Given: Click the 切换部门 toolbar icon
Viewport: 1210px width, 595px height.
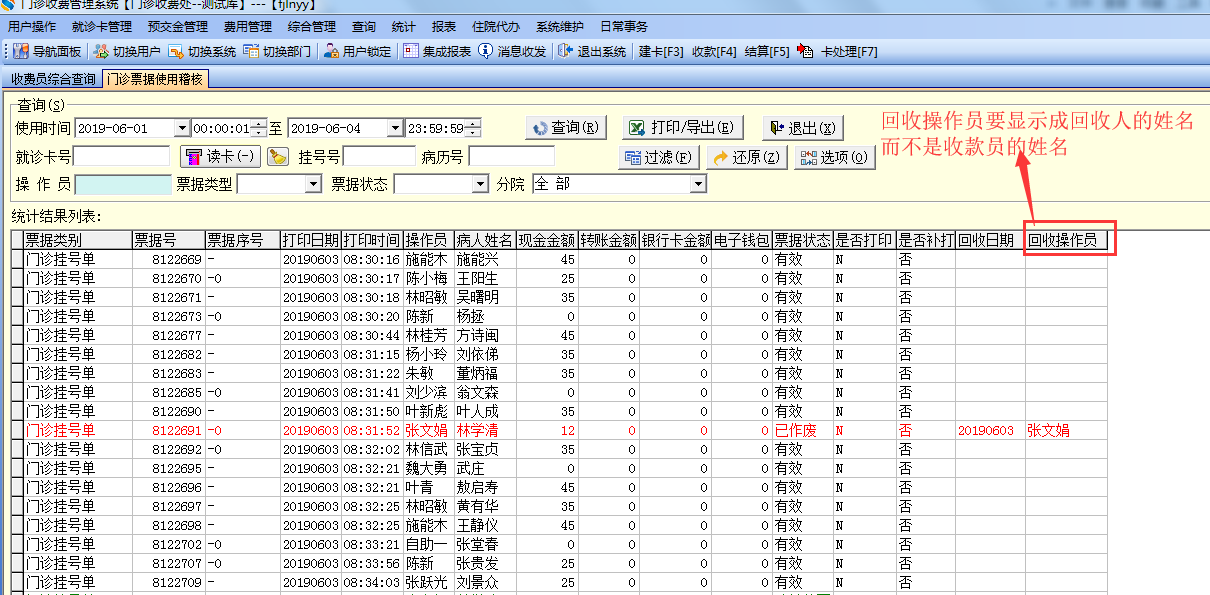Looking at the screenshot, I should 251,51.
